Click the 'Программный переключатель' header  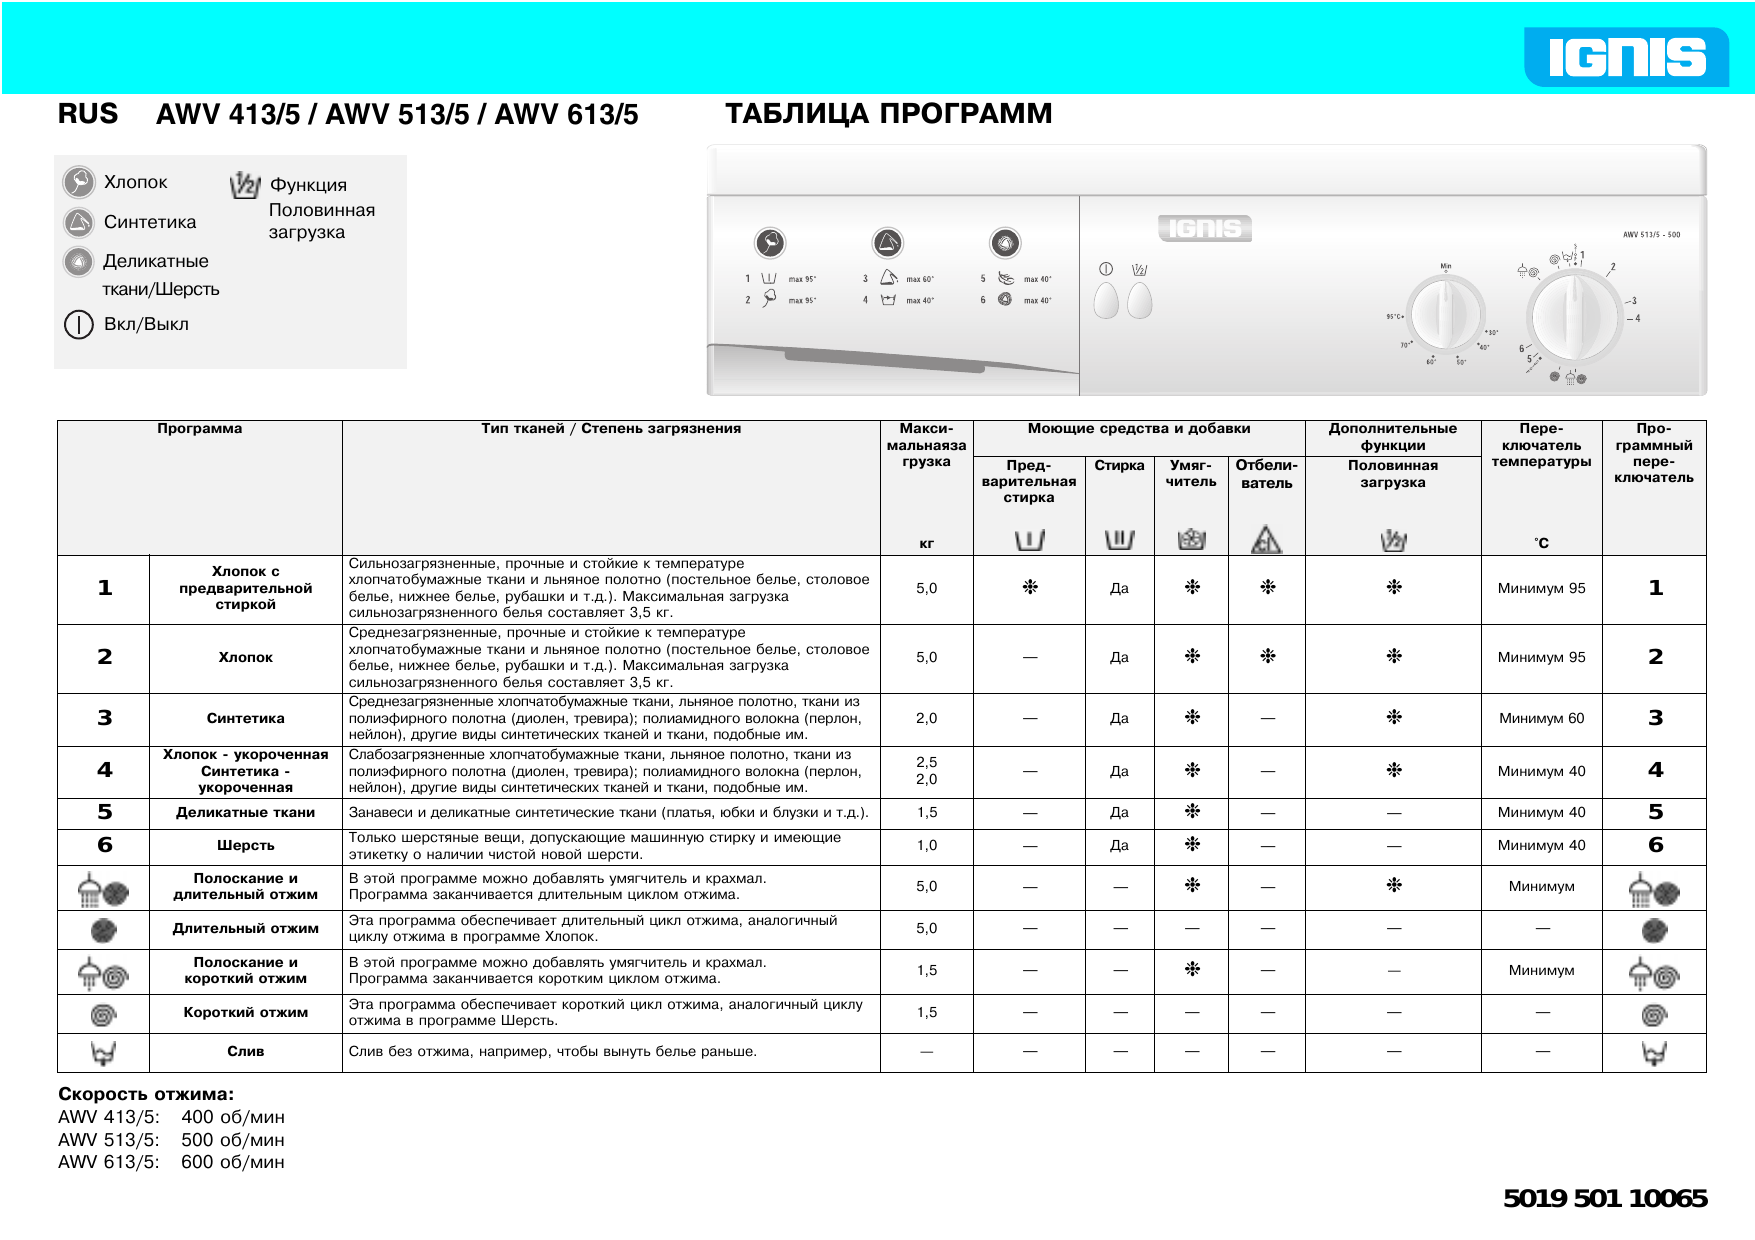pyautogui.click(x=1654, y=453)
